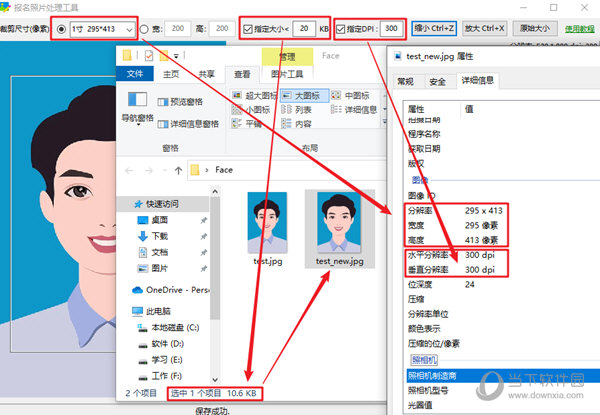Toggle the 预览窗格 option

point(180,102)
